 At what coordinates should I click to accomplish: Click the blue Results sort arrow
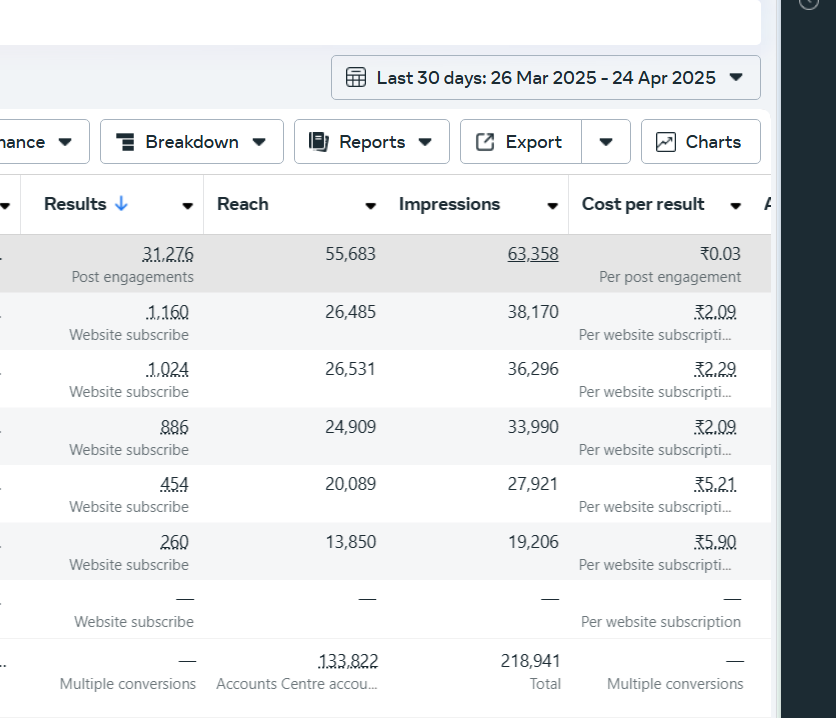point(122,204)
